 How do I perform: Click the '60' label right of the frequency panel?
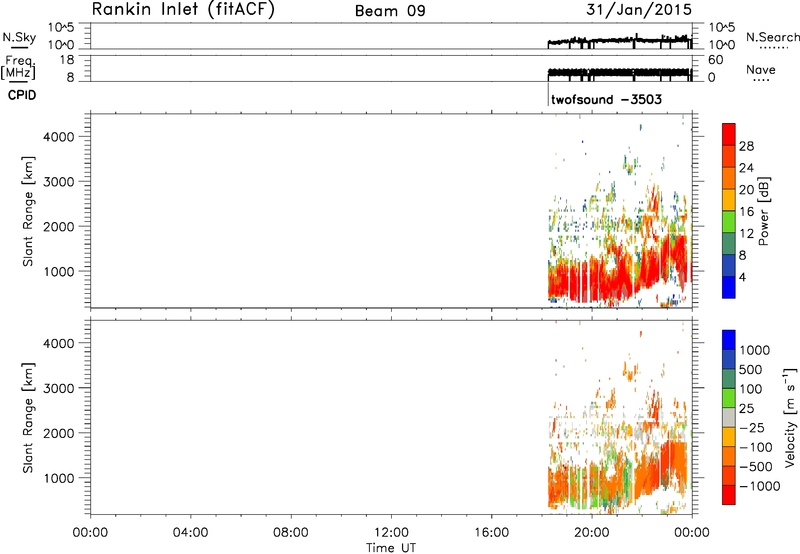tap(715, 60)
